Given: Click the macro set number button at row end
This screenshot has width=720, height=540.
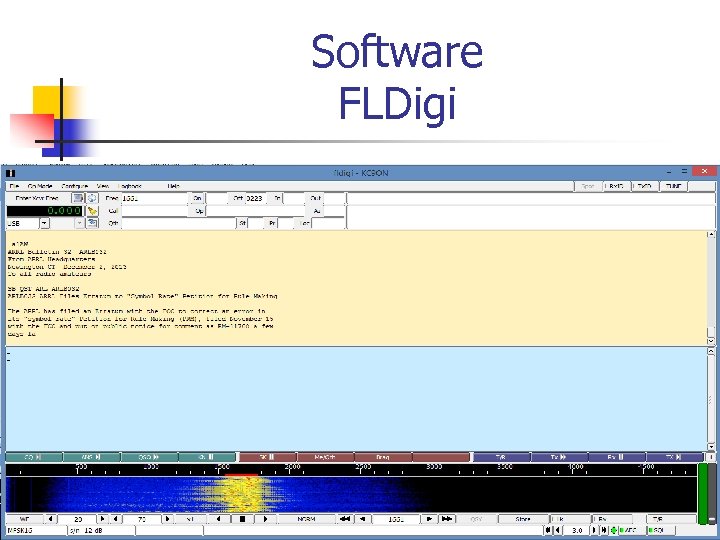Looking at the screenshot, I should click(x=710, y=457).
